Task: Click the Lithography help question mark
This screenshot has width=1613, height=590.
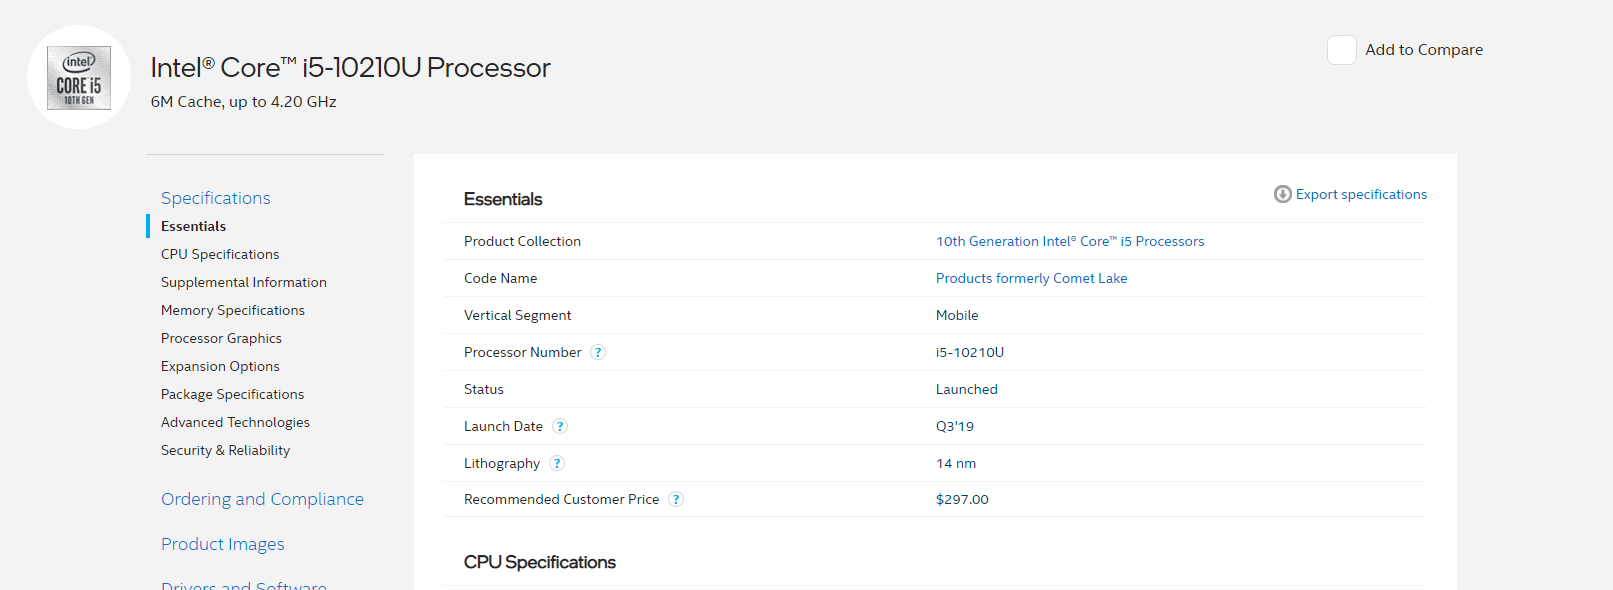Action: [557, 463]
